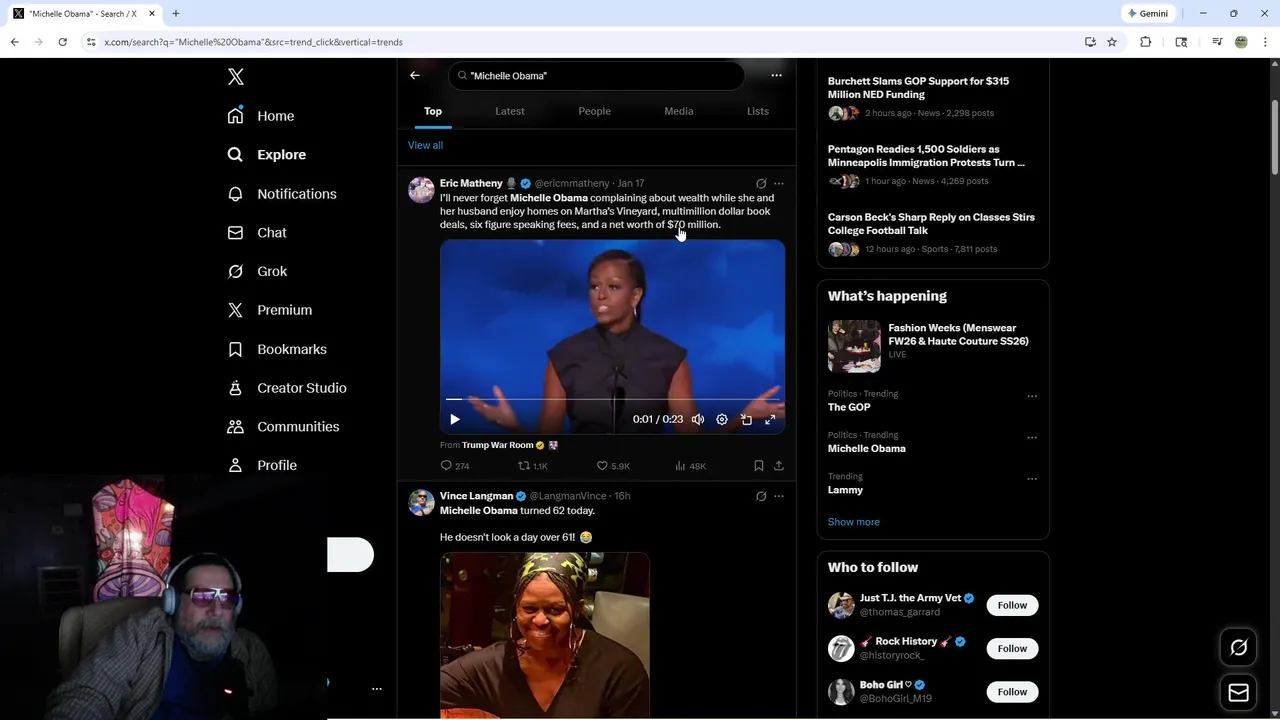Open Chrome extensions puzzle icon
The width and height of the screenshot is (1280, 720).
(x=1146, y=42)
